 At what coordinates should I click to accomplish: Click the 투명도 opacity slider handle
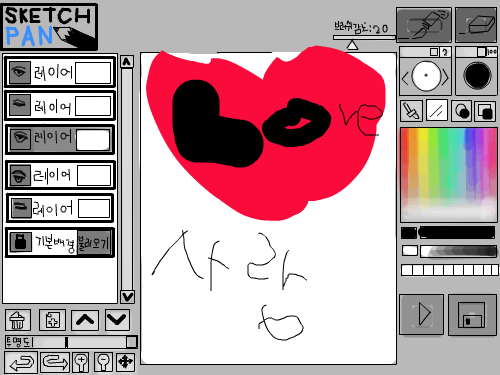coord(66,342)
